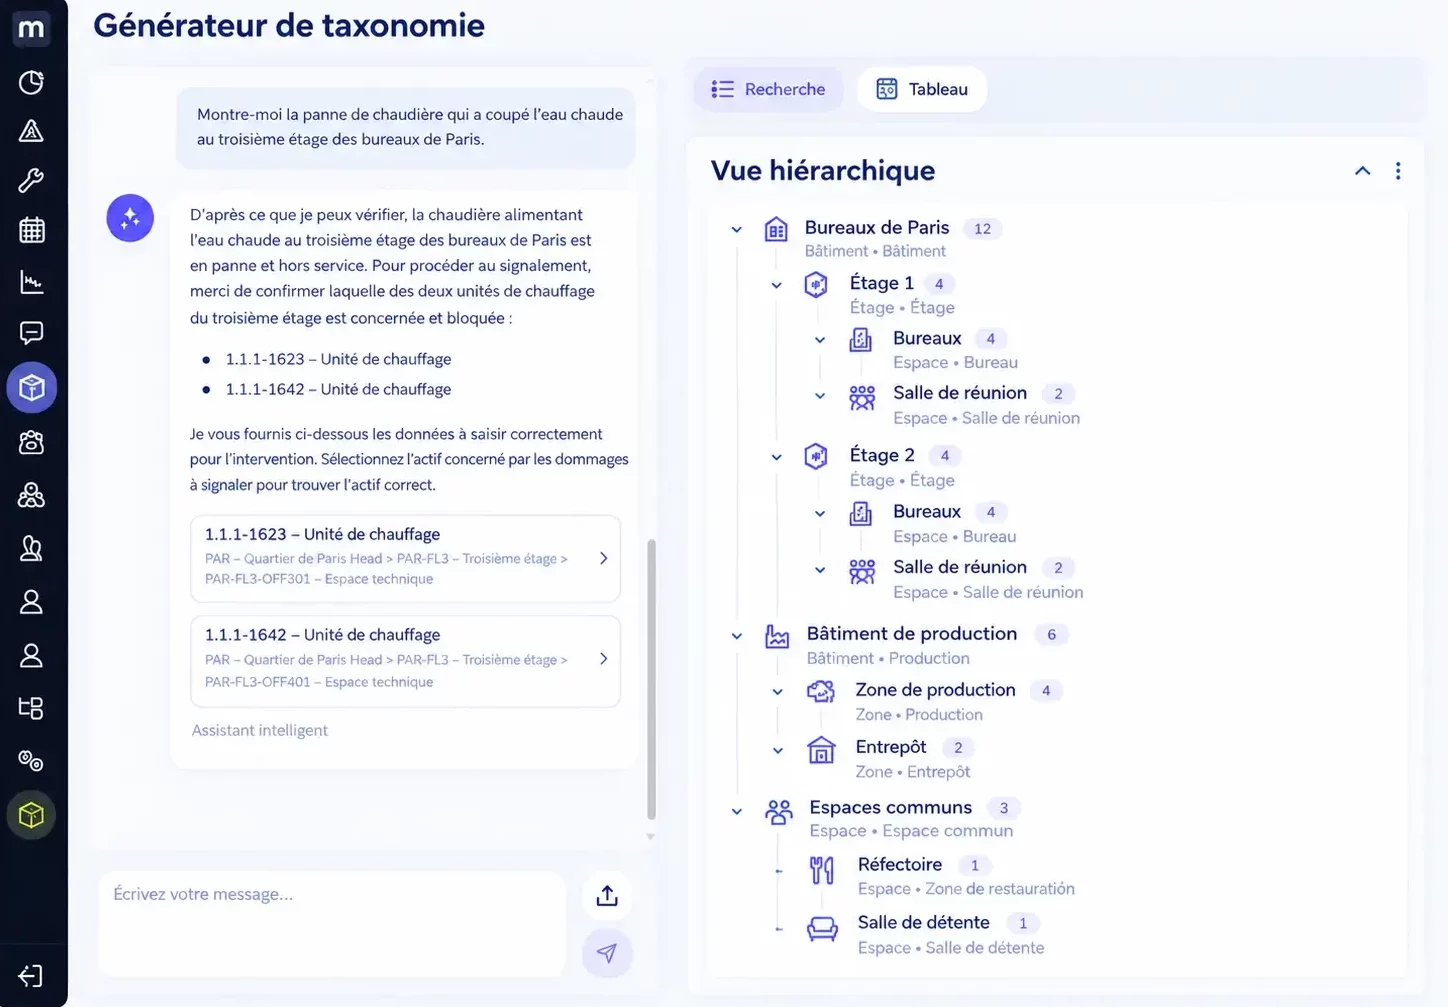Click the highlighted purple cube sidebar icon
Screen dimensions: 1448x1007
click(31, 387)
